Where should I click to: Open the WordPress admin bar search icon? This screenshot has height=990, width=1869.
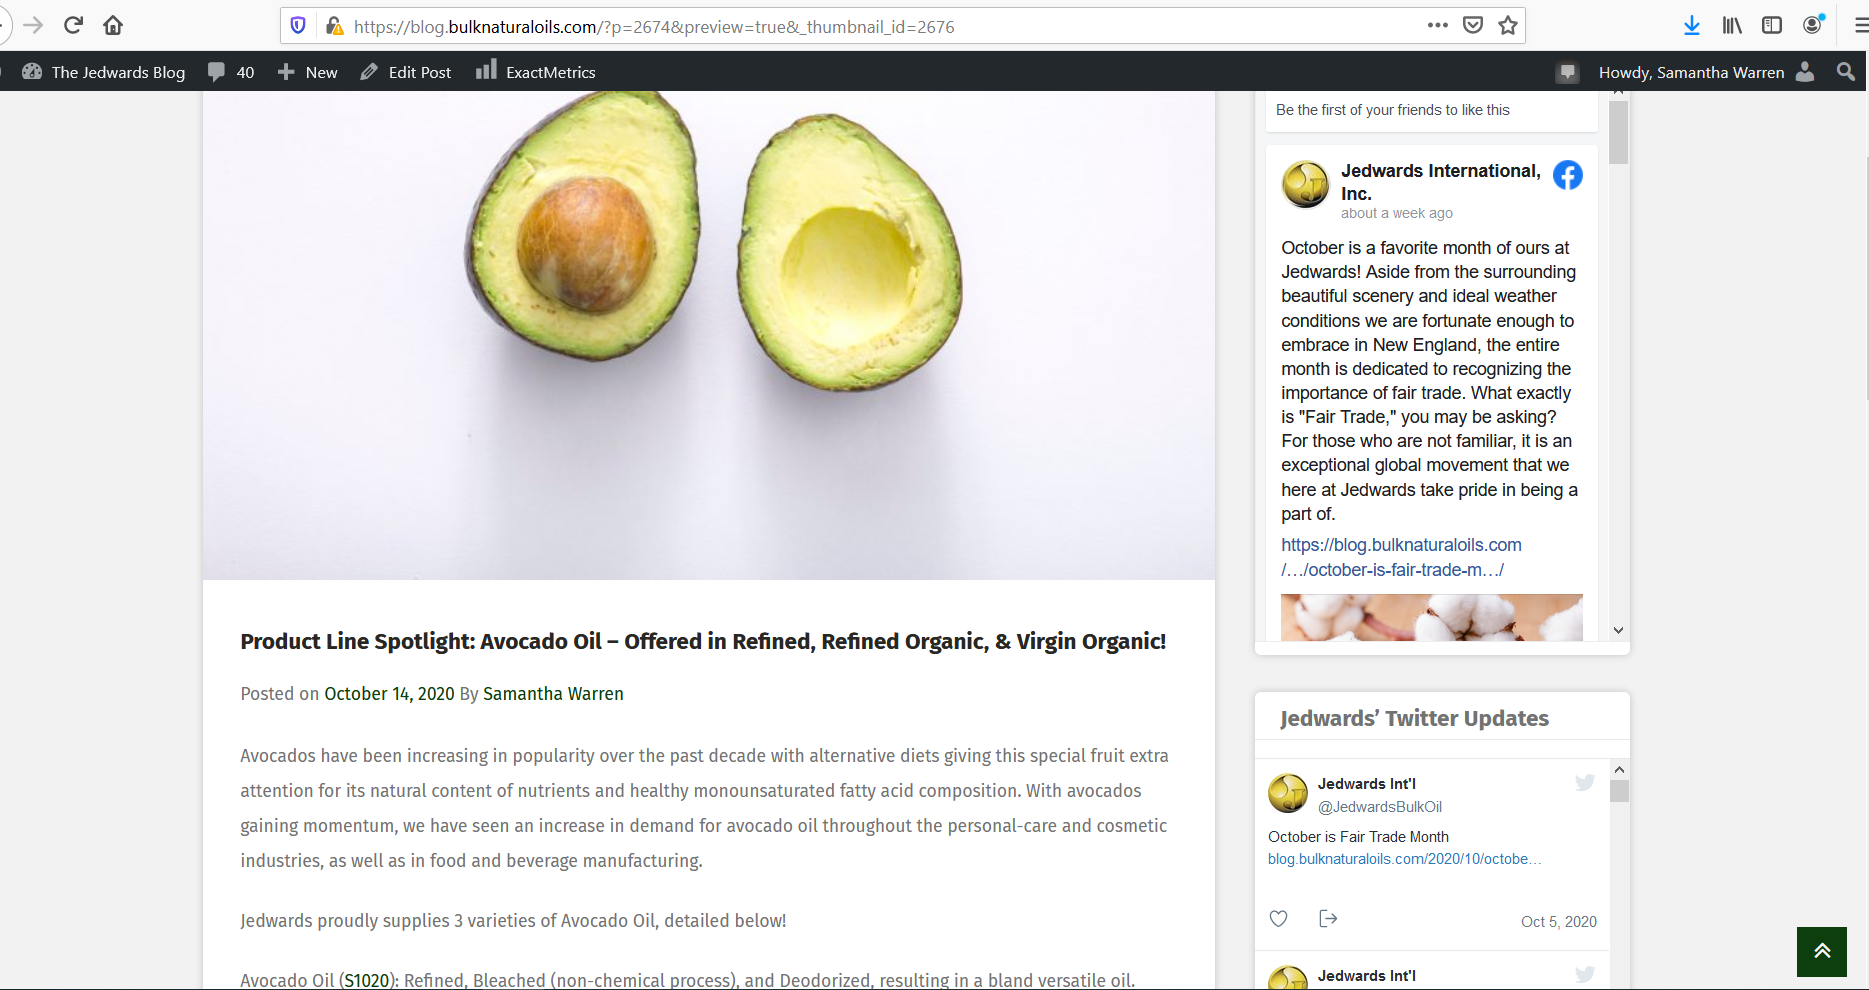[1846, 72]
